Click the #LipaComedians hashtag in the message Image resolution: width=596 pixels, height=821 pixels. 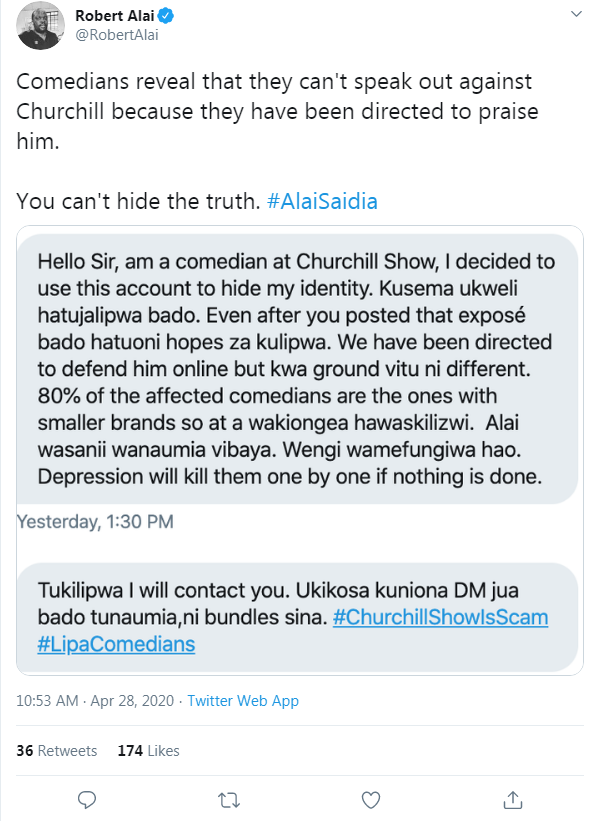pyautogui.click(x=116, y=645)
